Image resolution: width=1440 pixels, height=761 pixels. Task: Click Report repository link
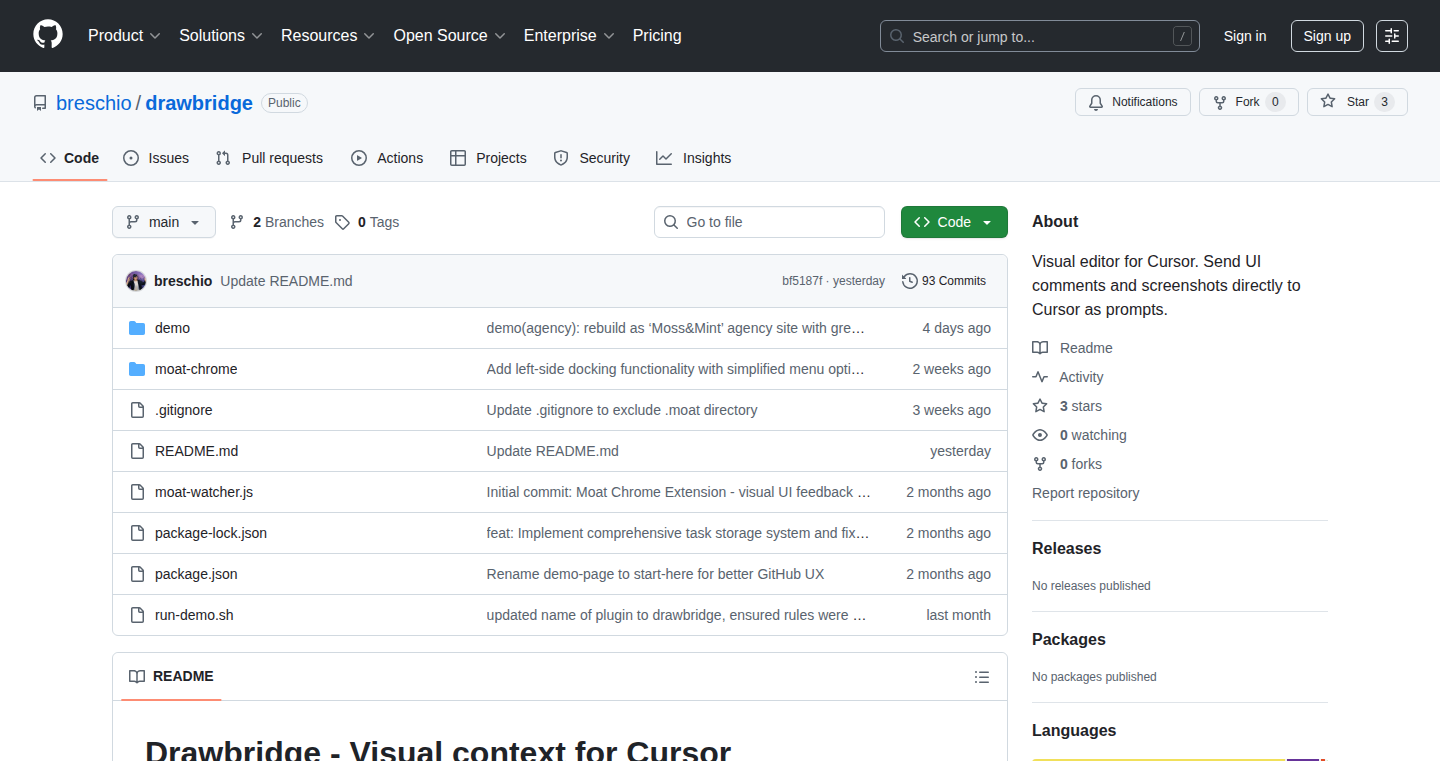[x=1085, y=493]
